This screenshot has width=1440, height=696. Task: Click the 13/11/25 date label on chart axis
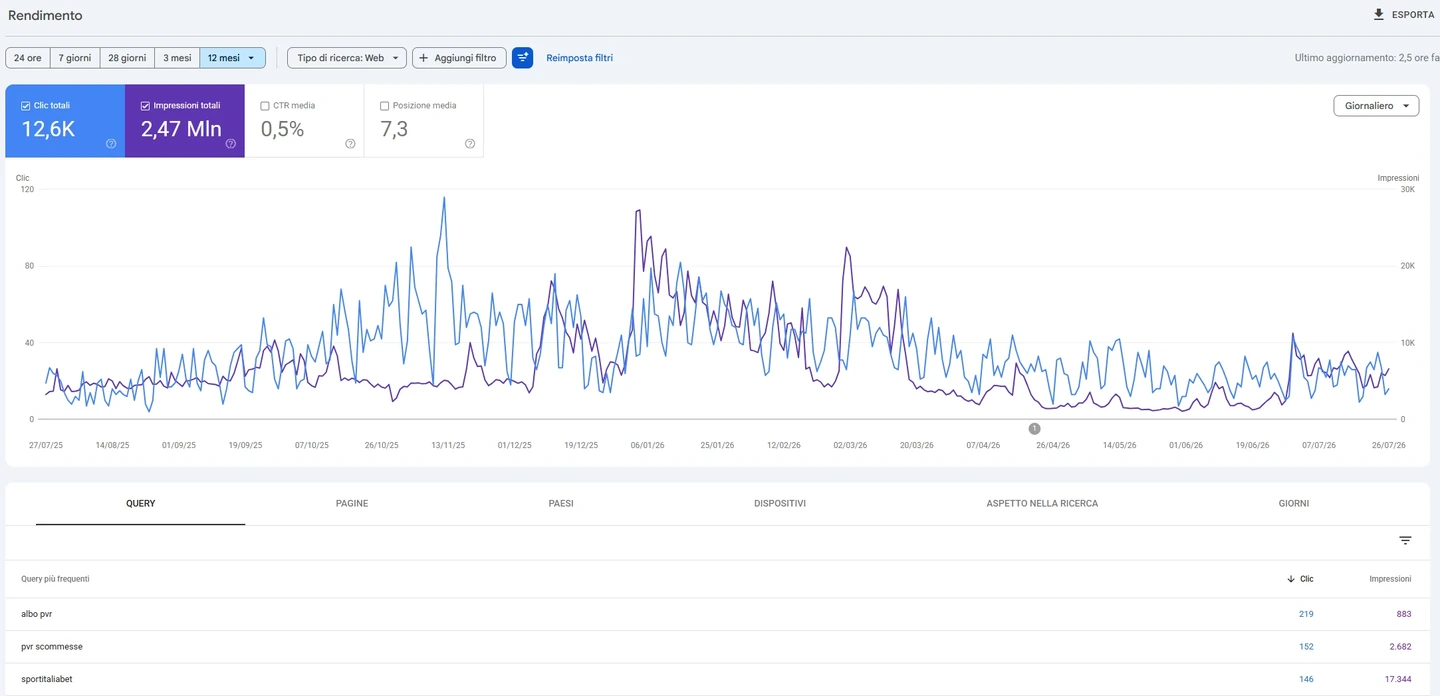tap(448, 445)
